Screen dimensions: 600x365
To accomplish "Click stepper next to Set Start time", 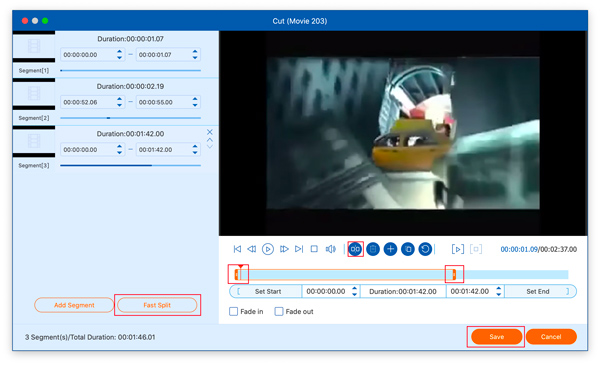I will (x=354, y=291).
